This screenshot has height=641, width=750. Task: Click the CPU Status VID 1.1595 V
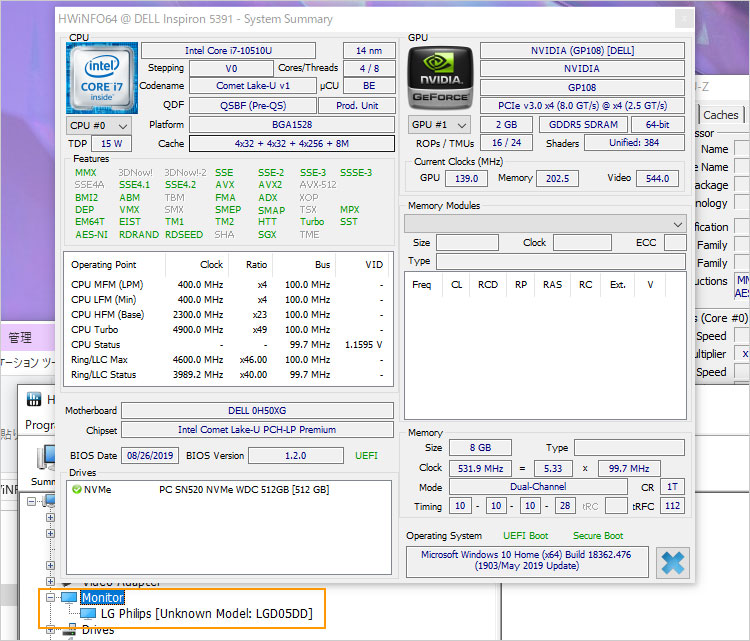point(363,345)
